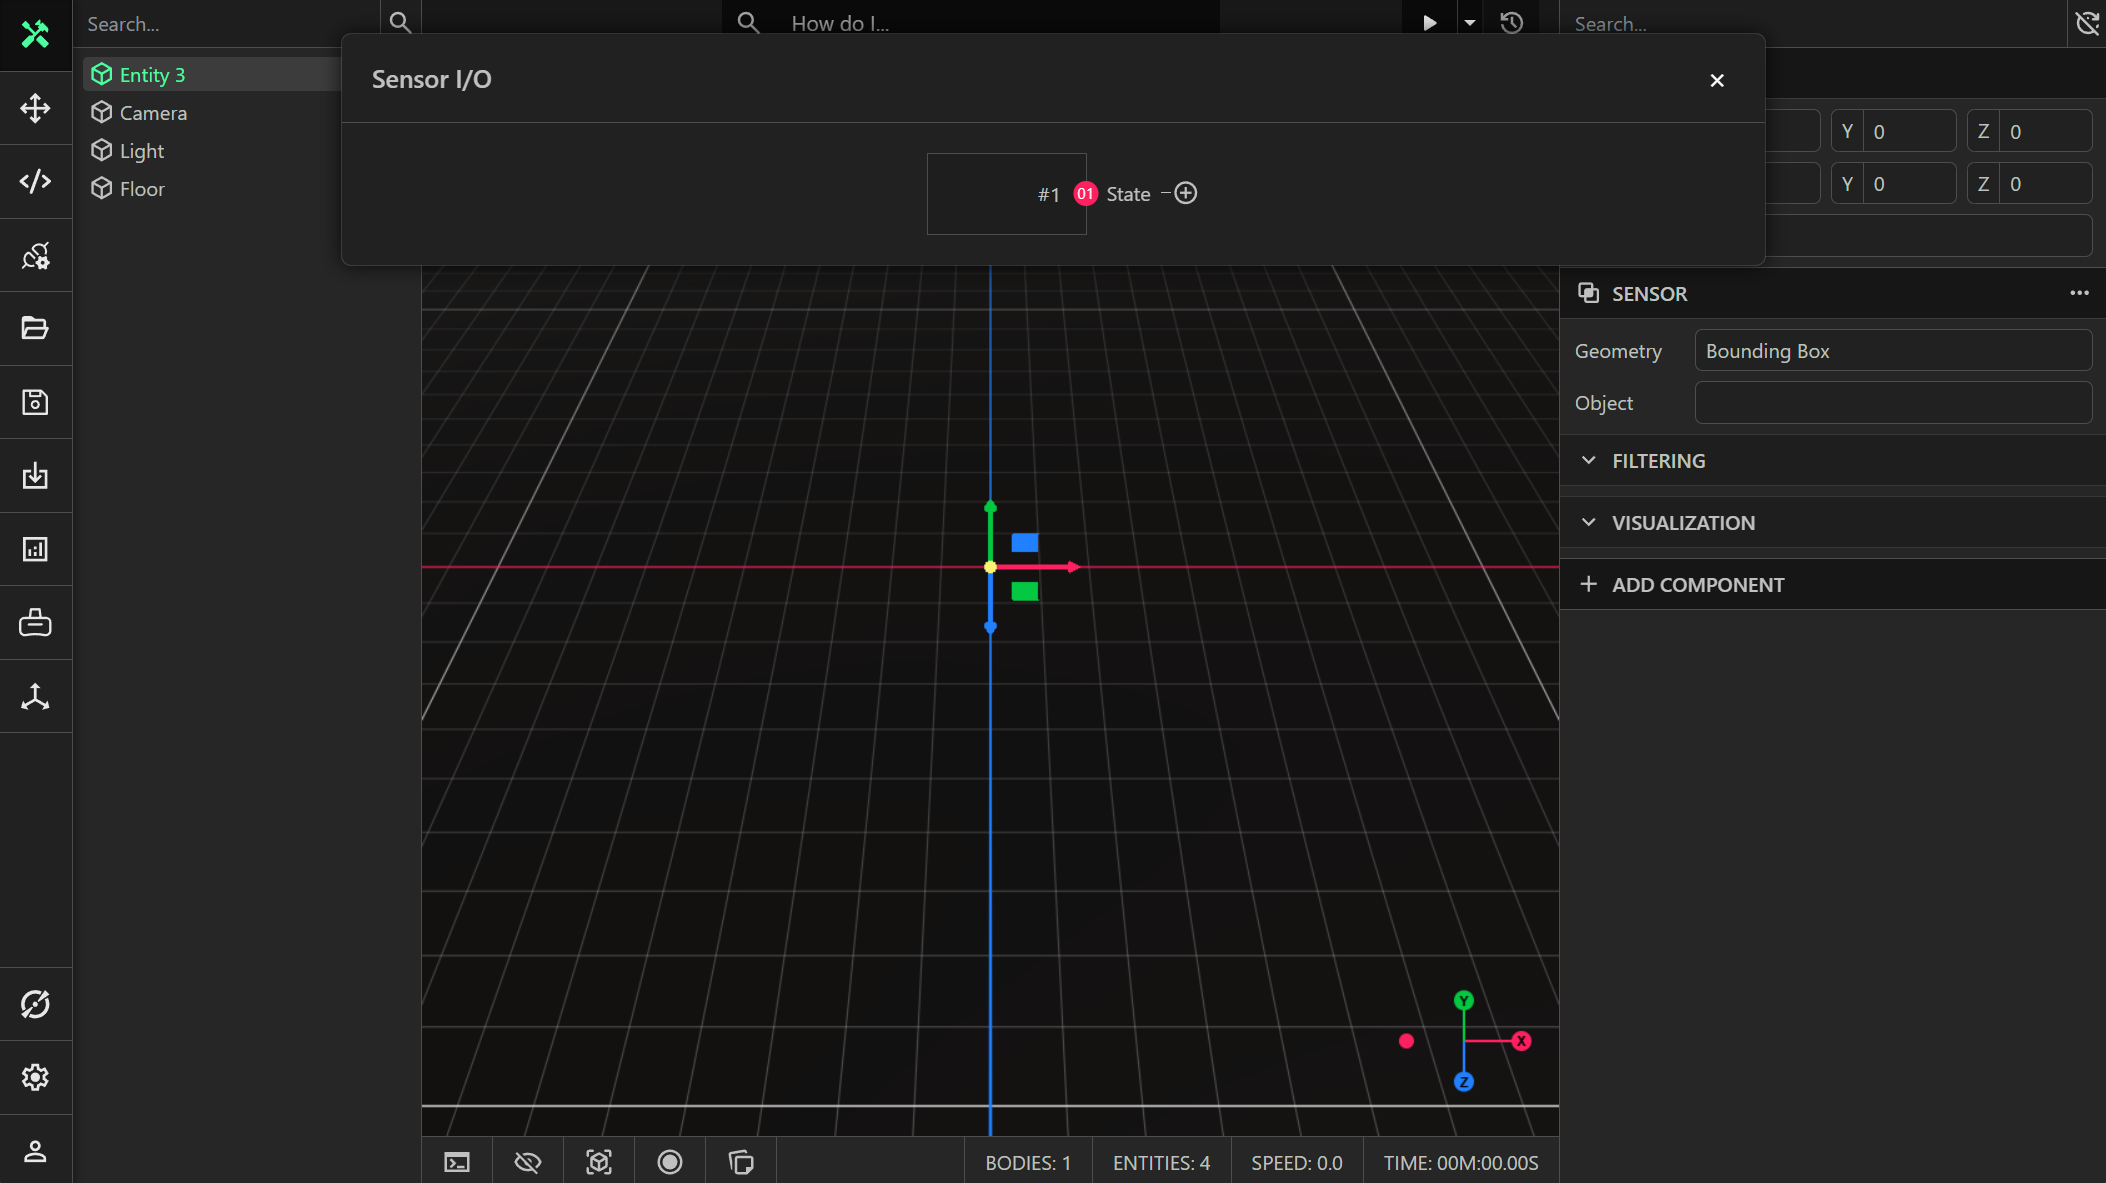Toggle the crossed-eye visibility icon in status bar
Image resolution: width=2106 pixels, height=1183 pixels.
coord(528,1162)
